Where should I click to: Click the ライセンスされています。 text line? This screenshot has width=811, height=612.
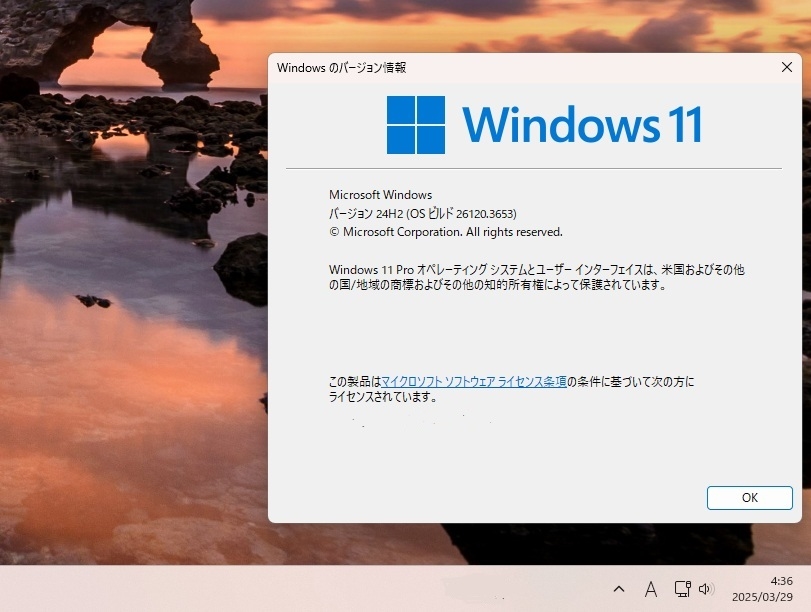click(x=383, y=397)
